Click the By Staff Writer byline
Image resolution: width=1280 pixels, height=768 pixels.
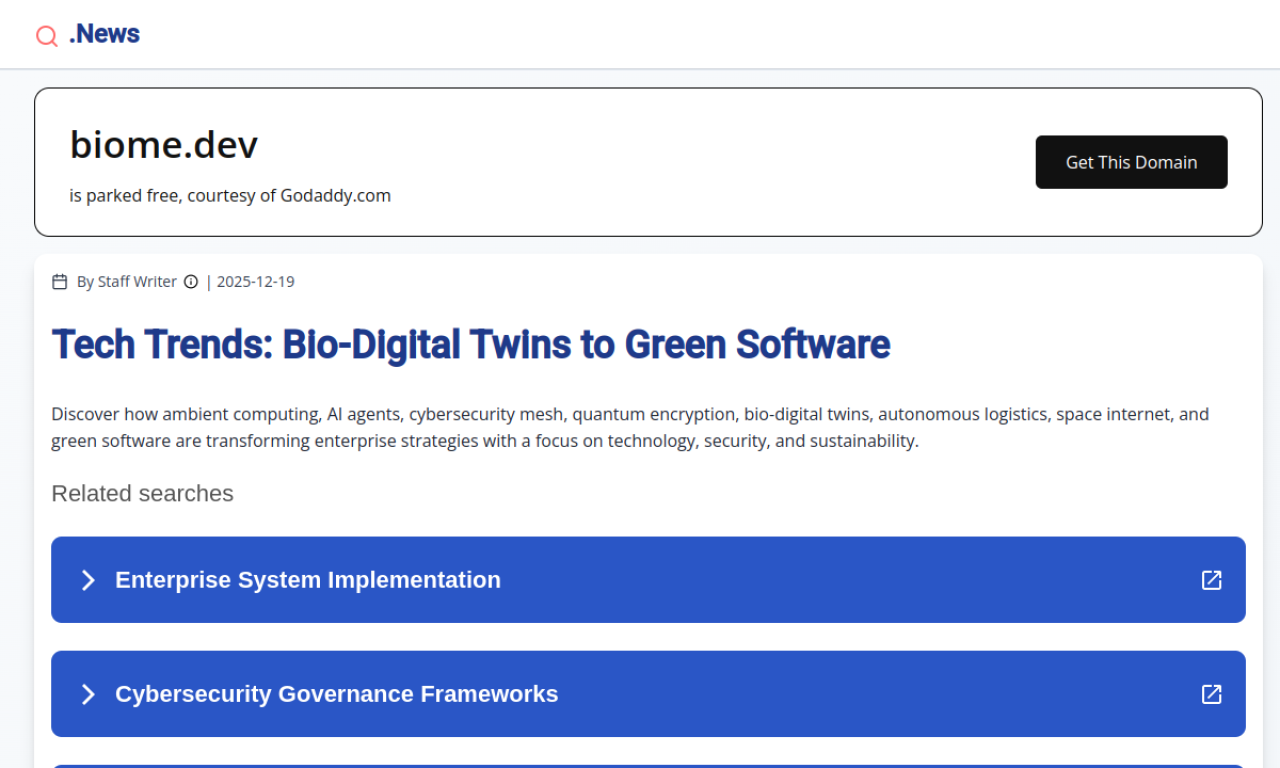[126, 282]
